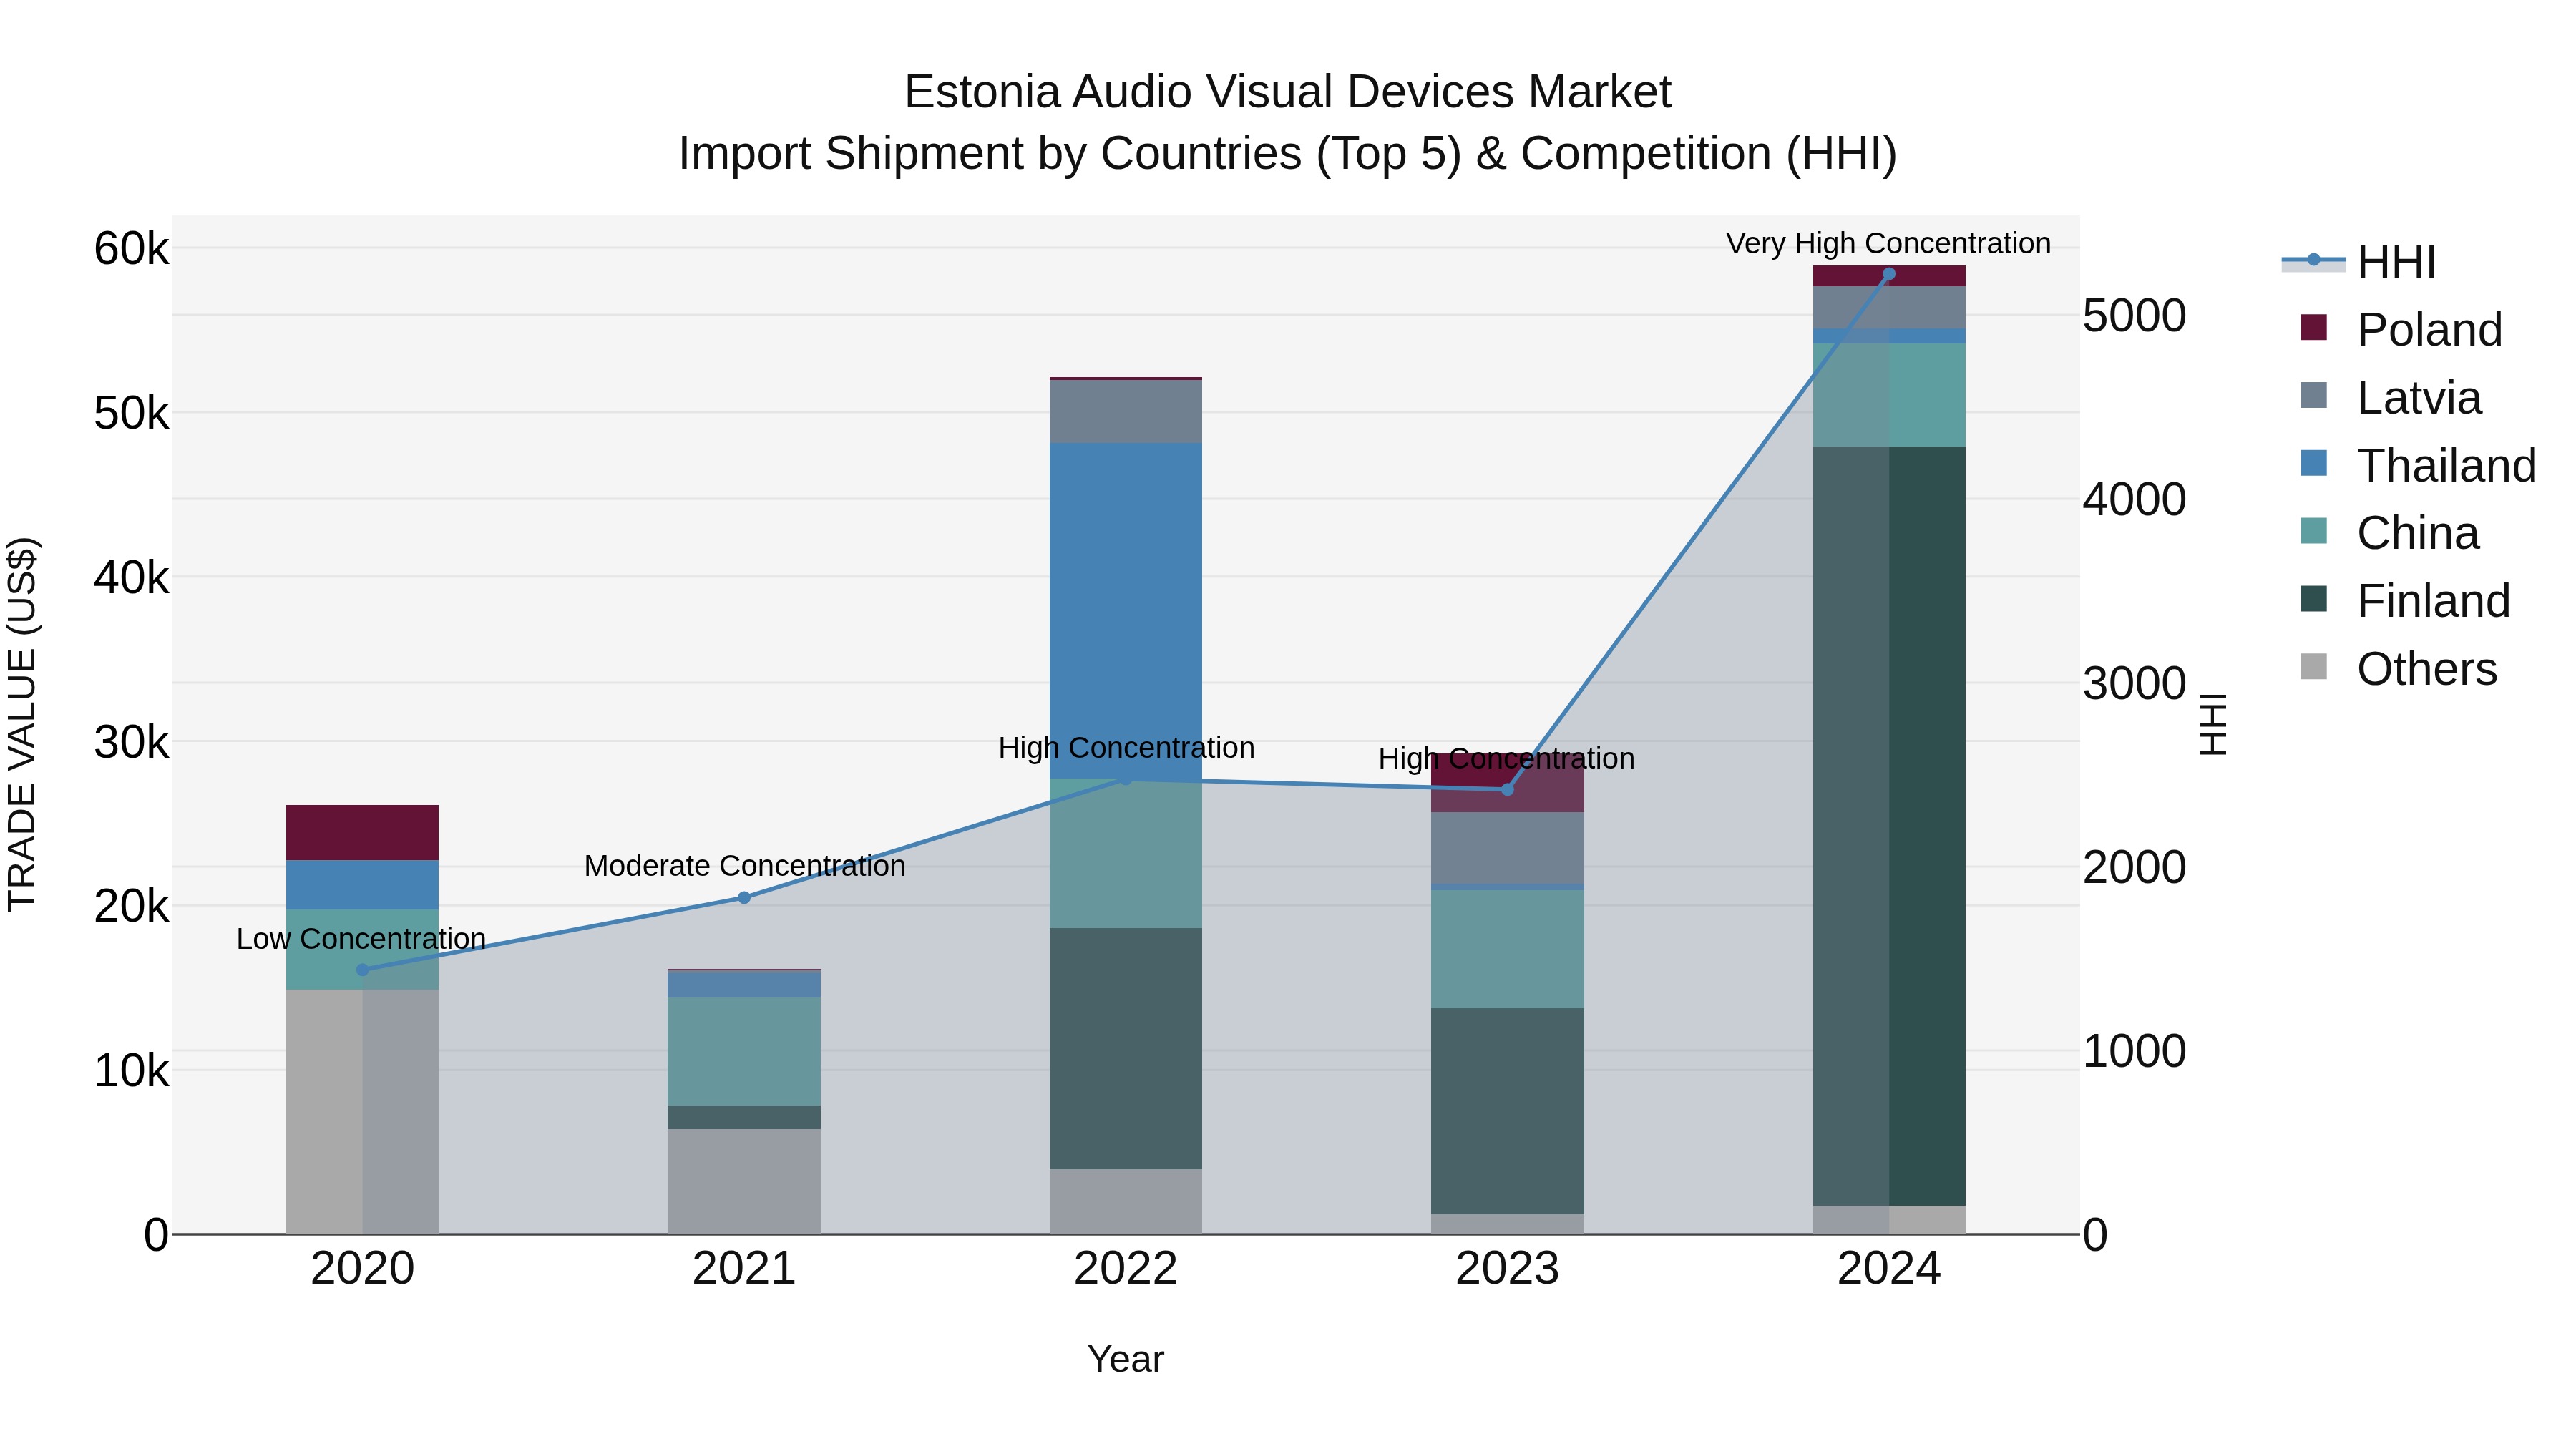Click the 2021 Finland bar segment
This screenshot has width=2576, height=1449.
[x=744, y=1117]
